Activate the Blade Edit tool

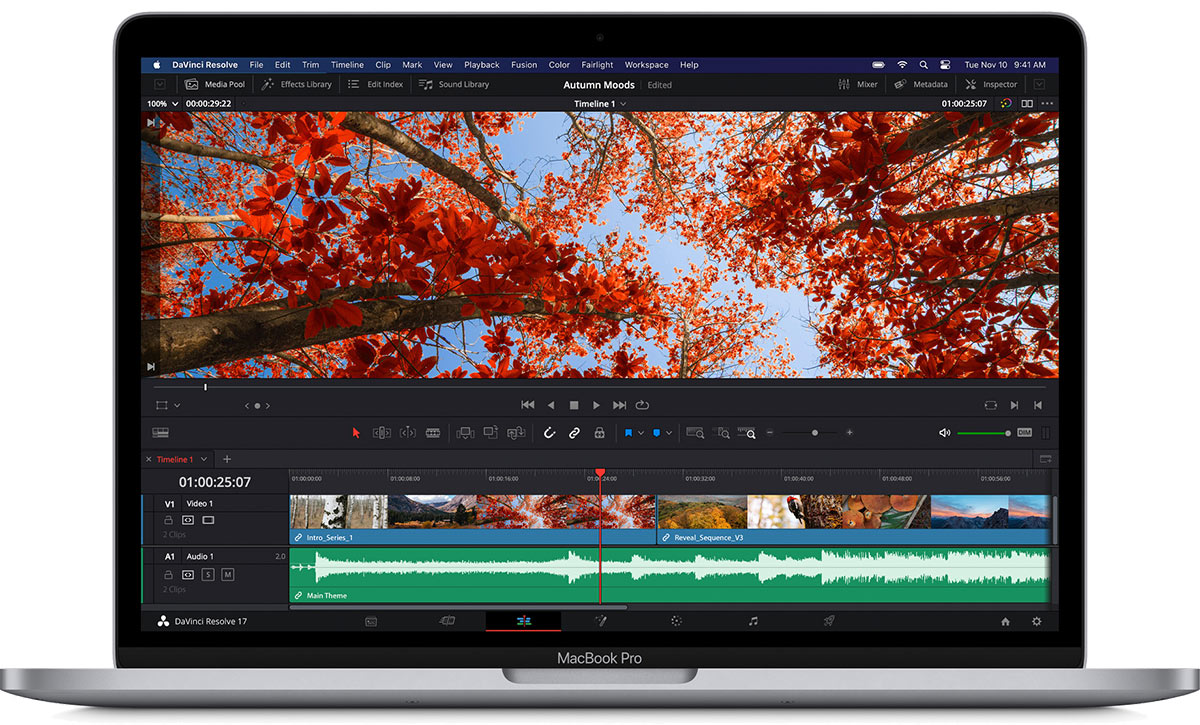433,433
